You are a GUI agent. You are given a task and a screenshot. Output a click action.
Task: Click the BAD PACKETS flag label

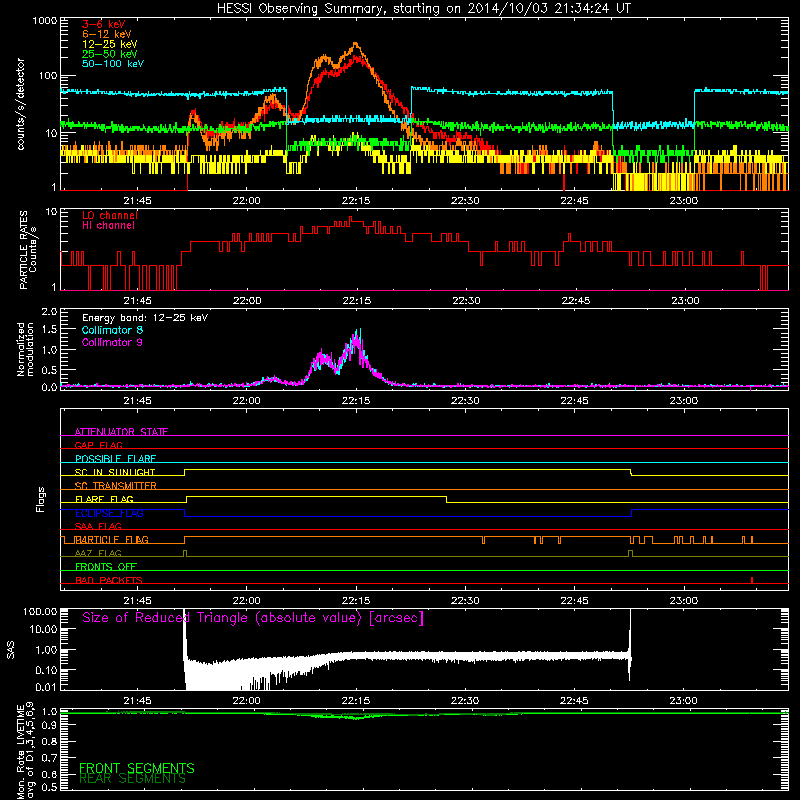(x=109, y=580)
